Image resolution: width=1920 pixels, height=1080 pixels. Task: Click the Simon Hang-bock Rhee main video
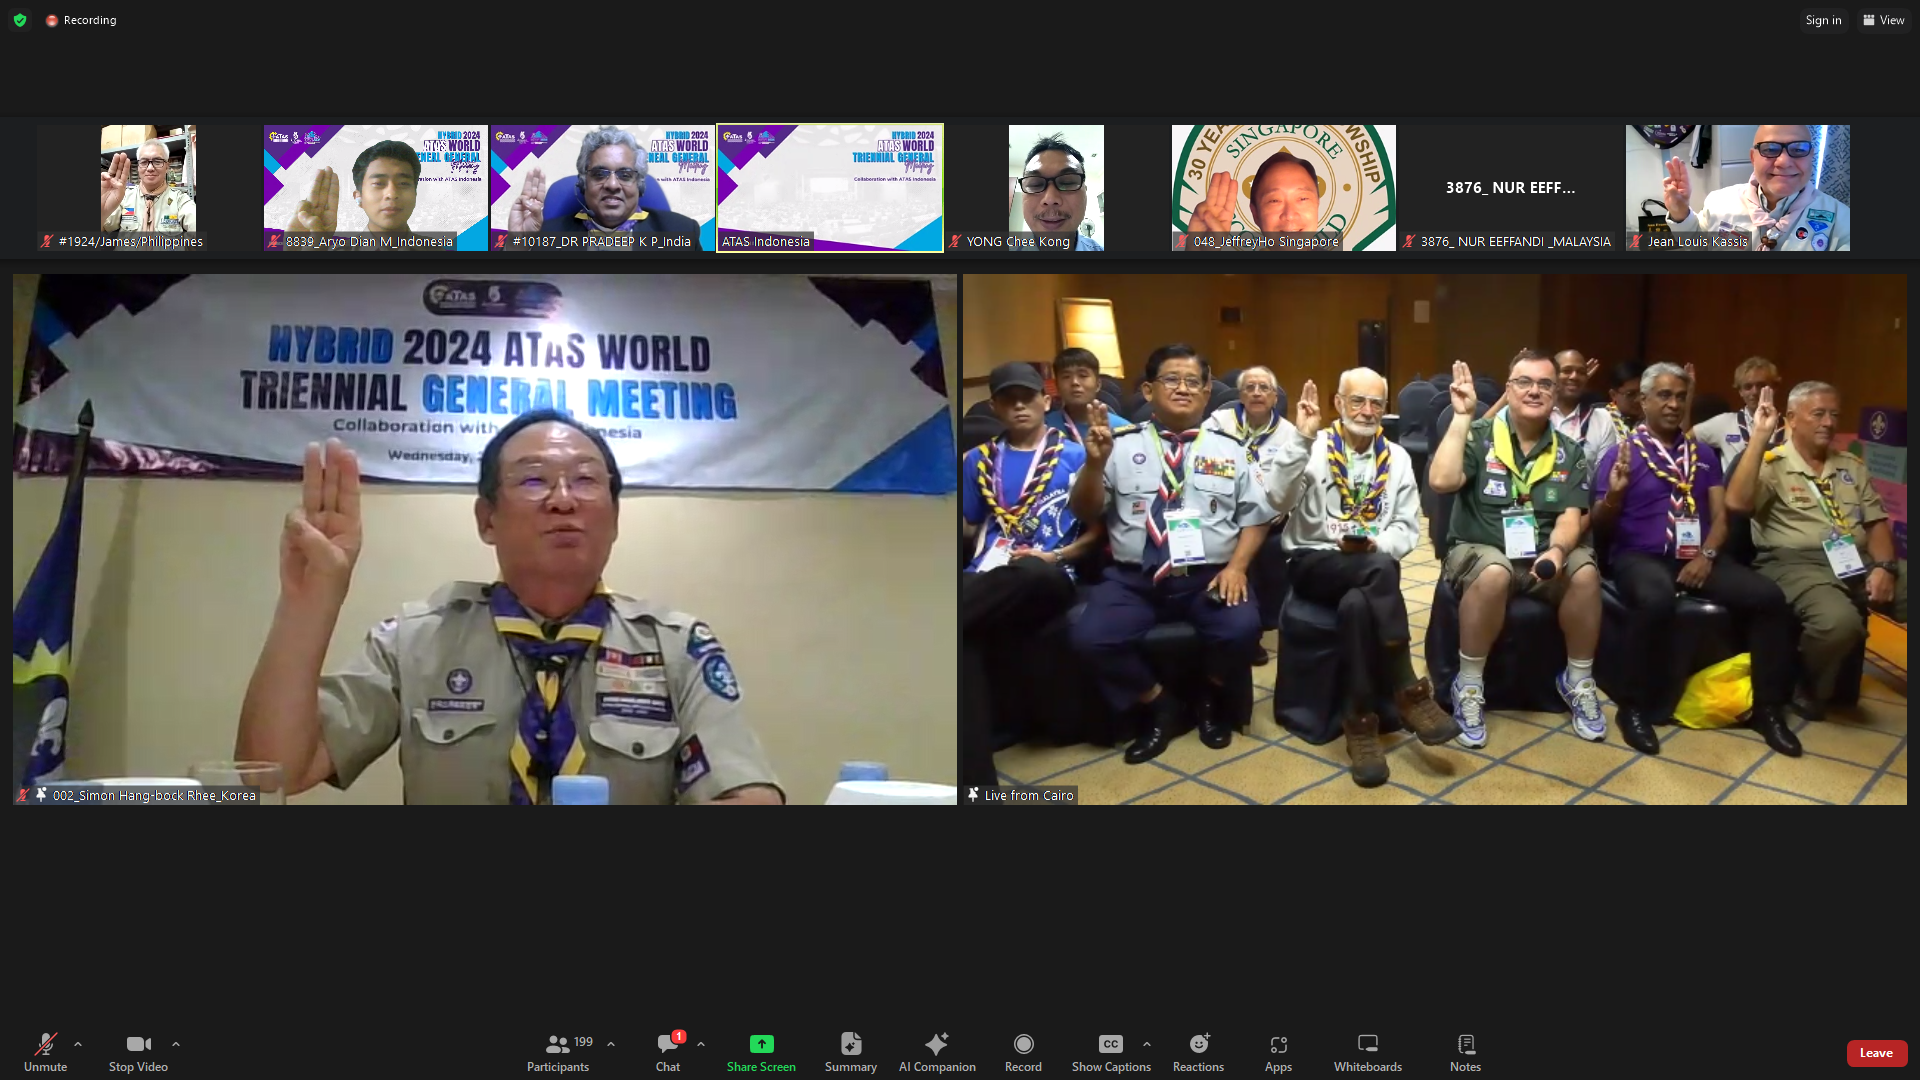click(x=485, y=540)
